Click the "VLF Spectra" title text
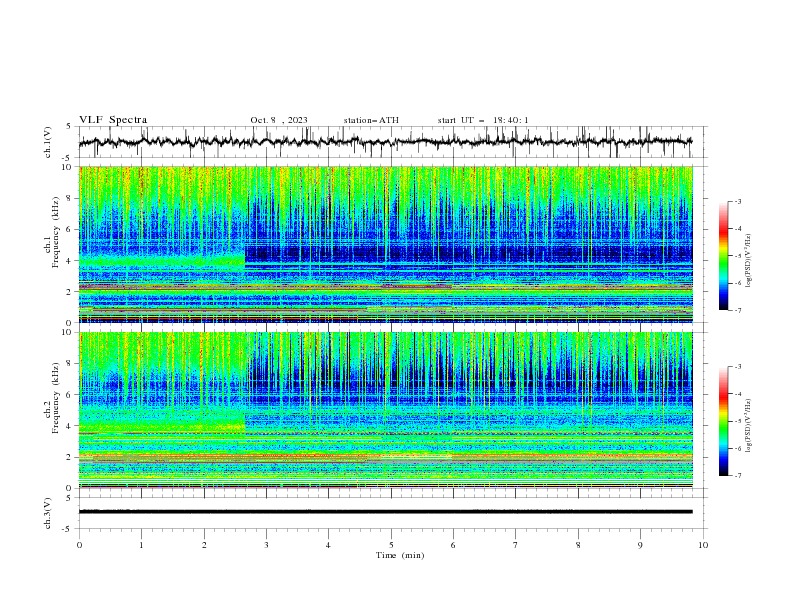The height and width of the screenshot is (612, 792). pyautogui.click(x=113, y=120)
